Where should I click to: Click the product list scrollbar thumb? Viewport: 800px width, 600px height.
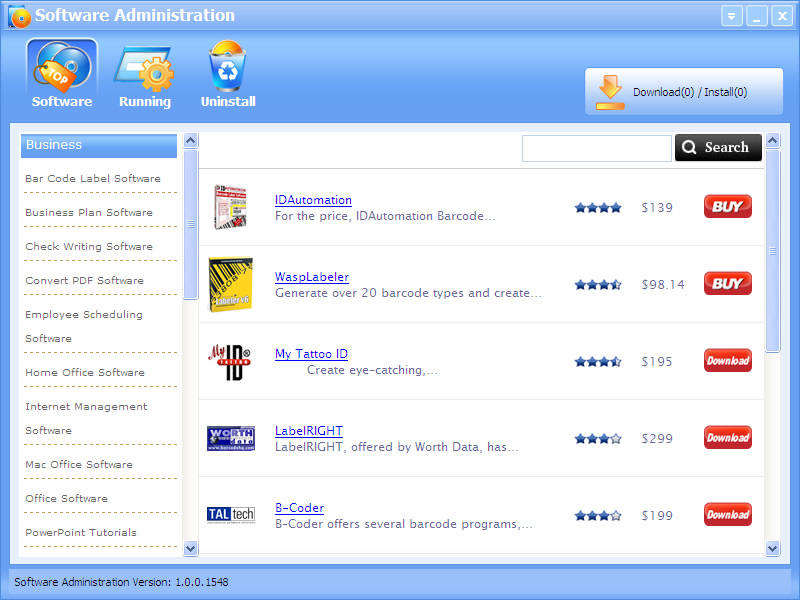(x=772, y=251)
